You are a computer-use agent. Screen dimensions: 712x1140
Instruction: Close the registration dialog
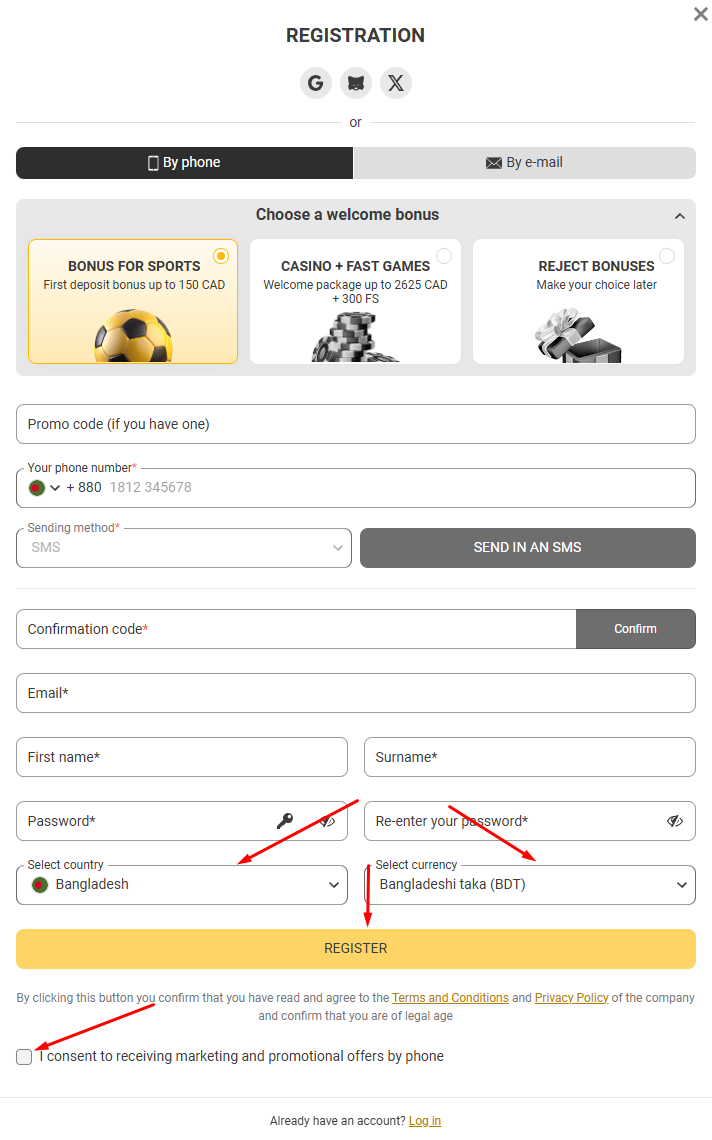pyautogui.click(x=700, y=14)
